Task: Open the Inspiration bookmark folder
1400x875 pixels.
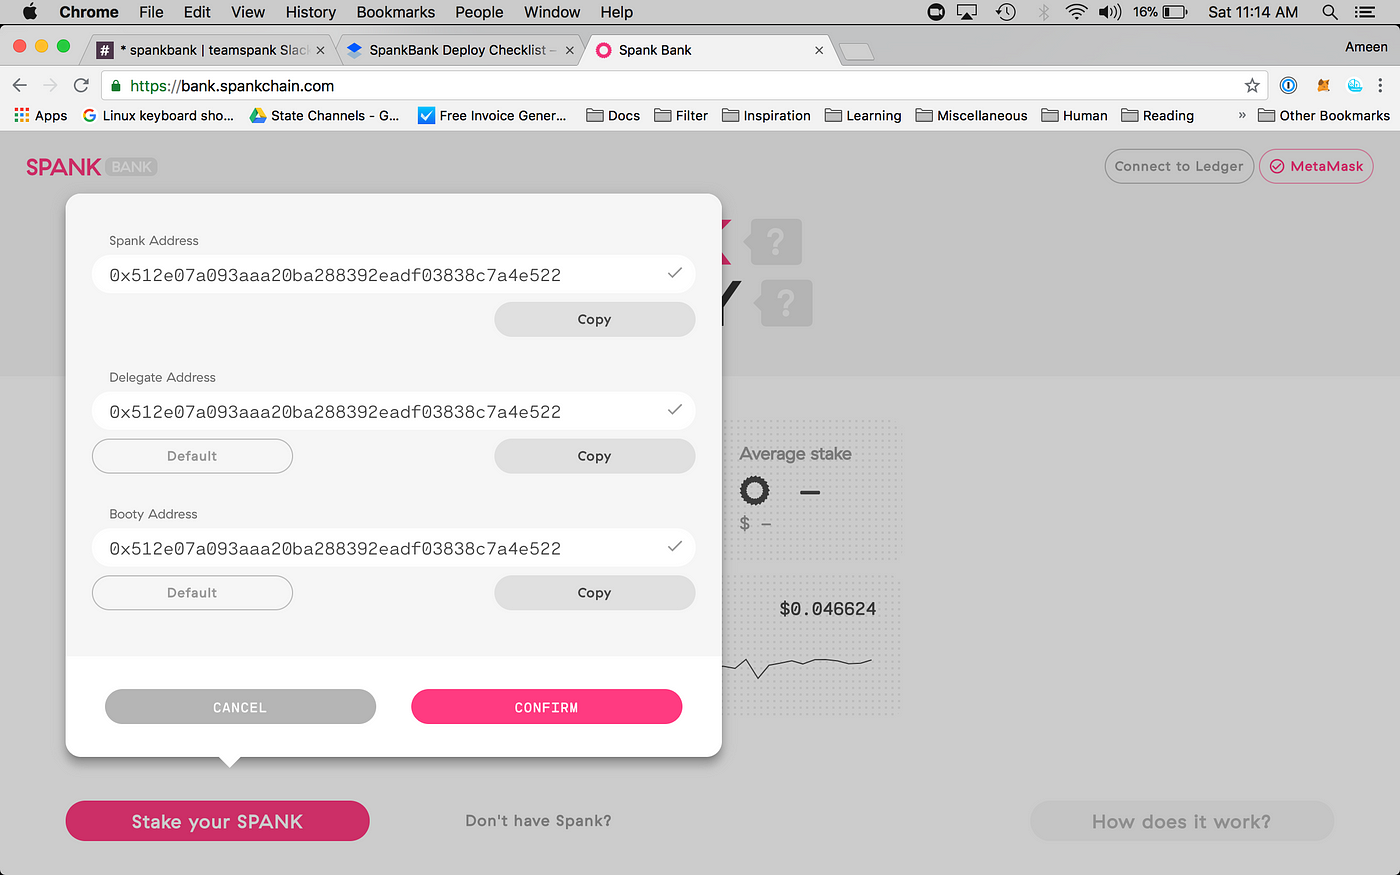Action: click(766, 115)
